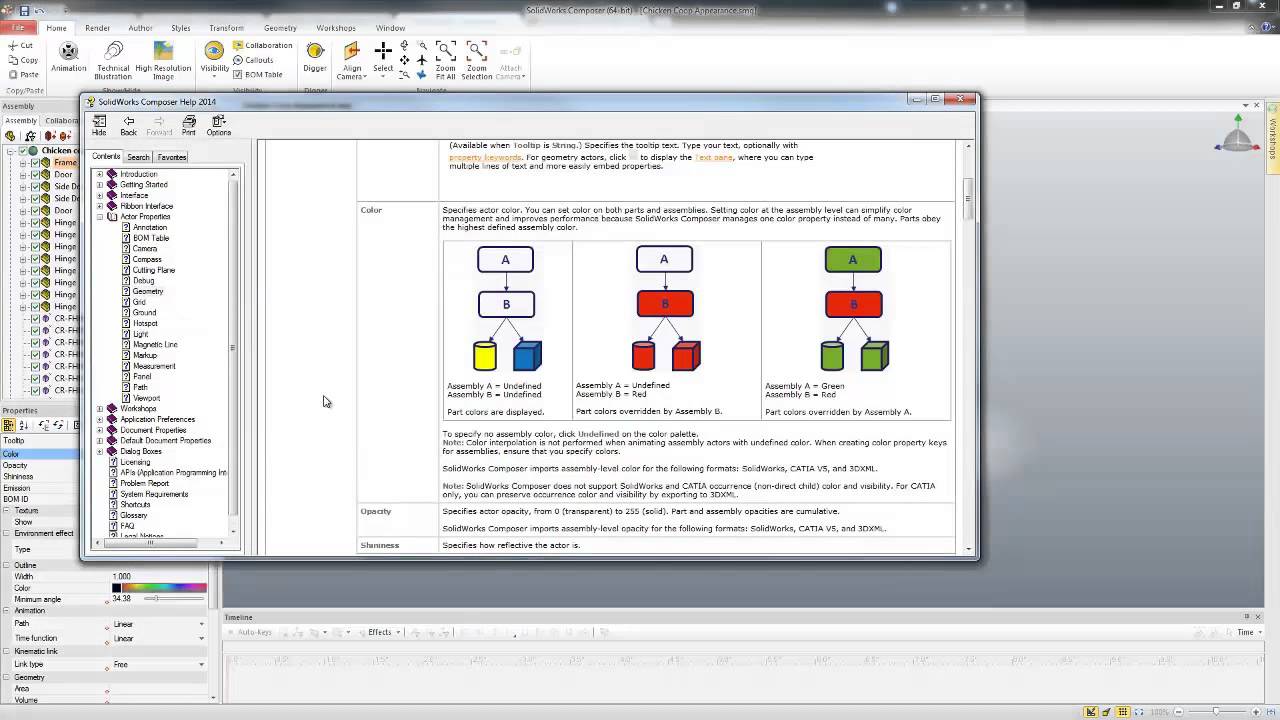Click the Animation icon in the ribbon
Screen dimensions: 1280x720
(68, 51)
